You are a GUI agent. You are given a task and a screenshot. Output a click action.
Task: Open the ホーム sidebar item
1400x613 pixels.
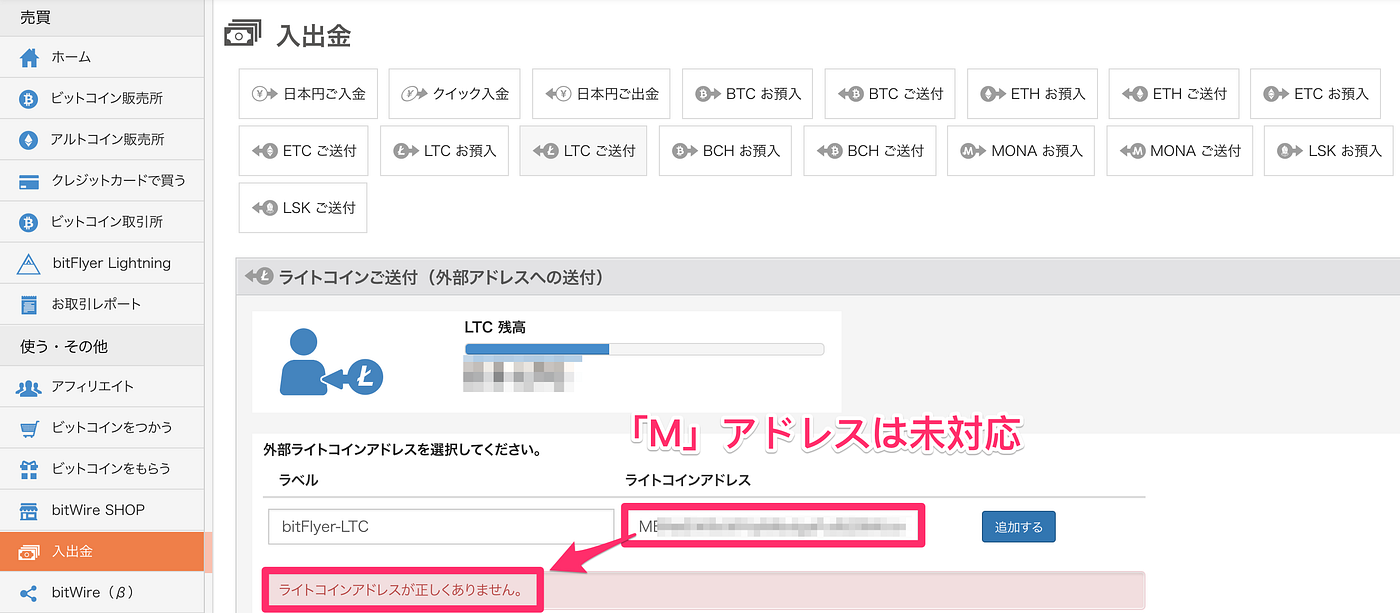point(102,57)
